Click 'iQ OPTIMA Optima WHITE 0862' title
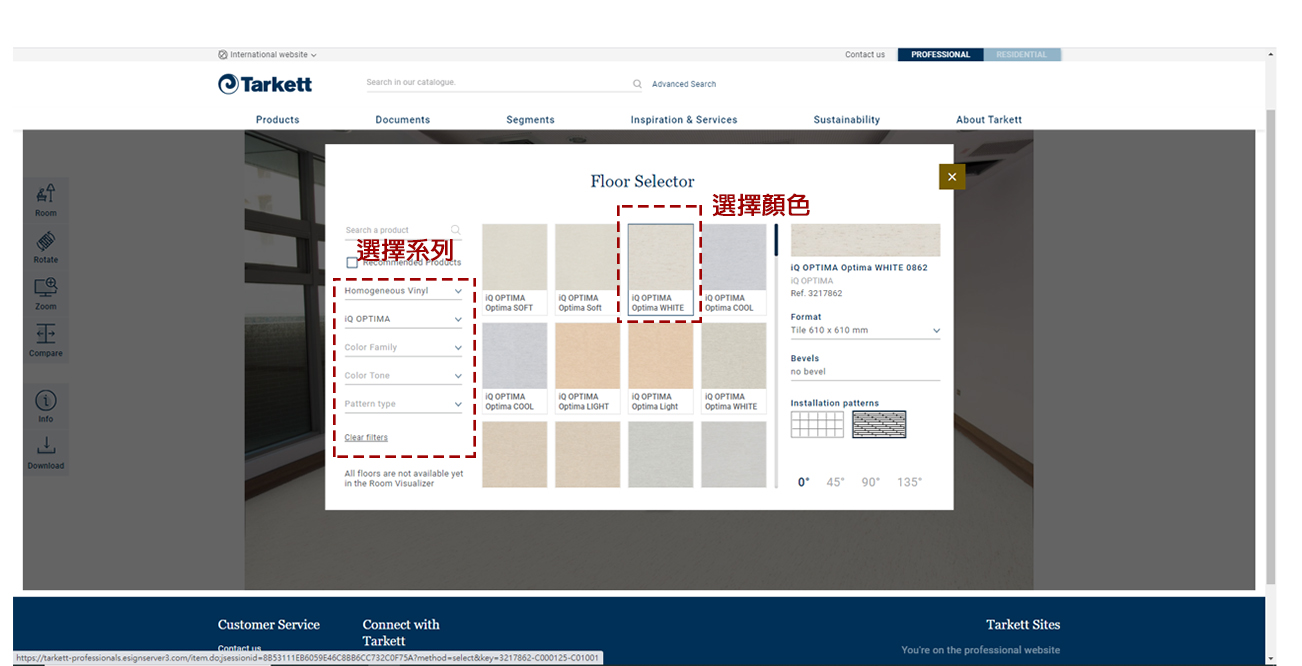This screenshot has height=666, width=1302. (x=859, y=268)
